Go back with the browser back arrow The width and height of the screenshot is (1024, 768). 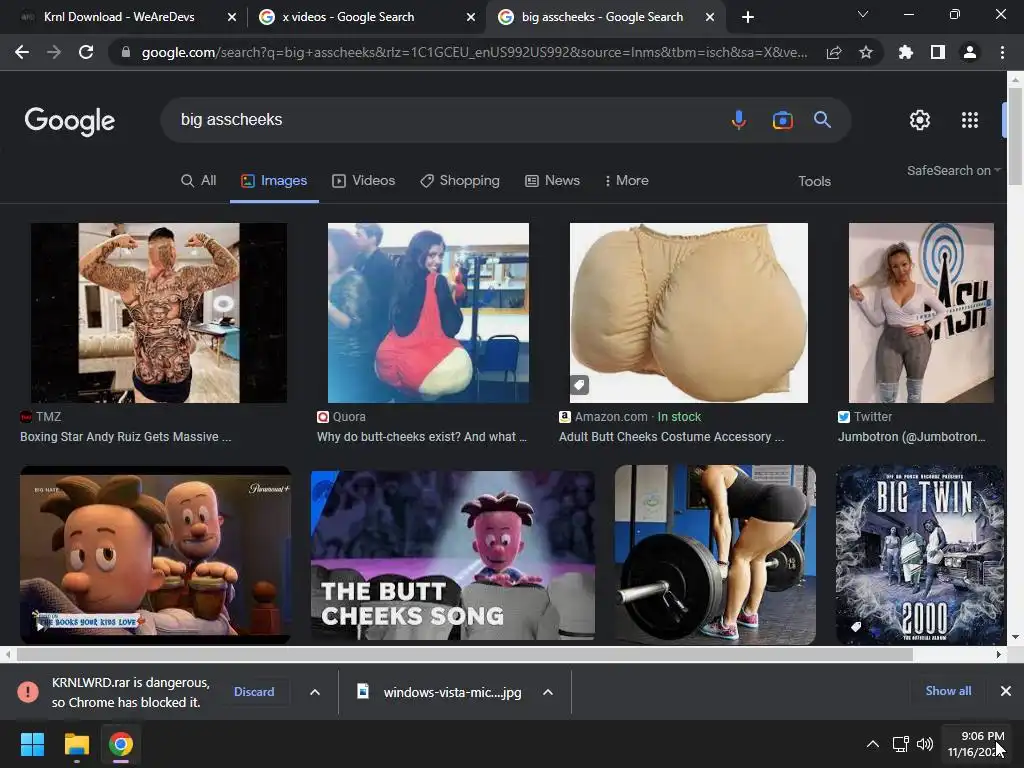[x=22, y=52]
